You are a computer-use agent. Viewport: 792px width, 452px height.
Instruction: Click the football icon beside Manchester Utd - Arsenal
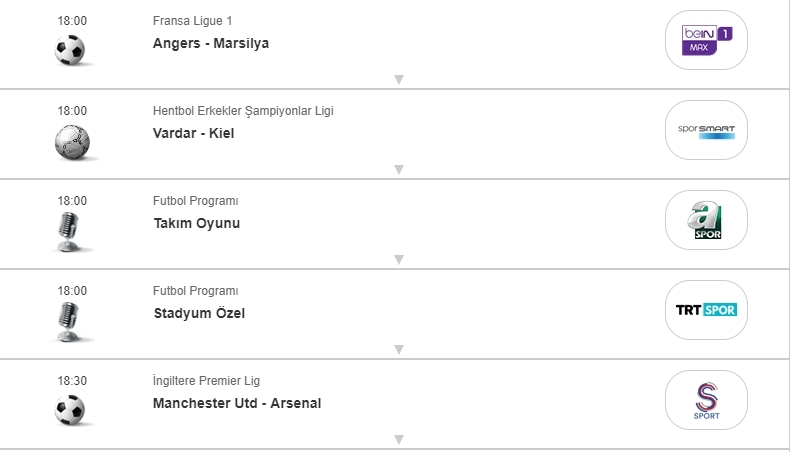click(x=71, y=409)
